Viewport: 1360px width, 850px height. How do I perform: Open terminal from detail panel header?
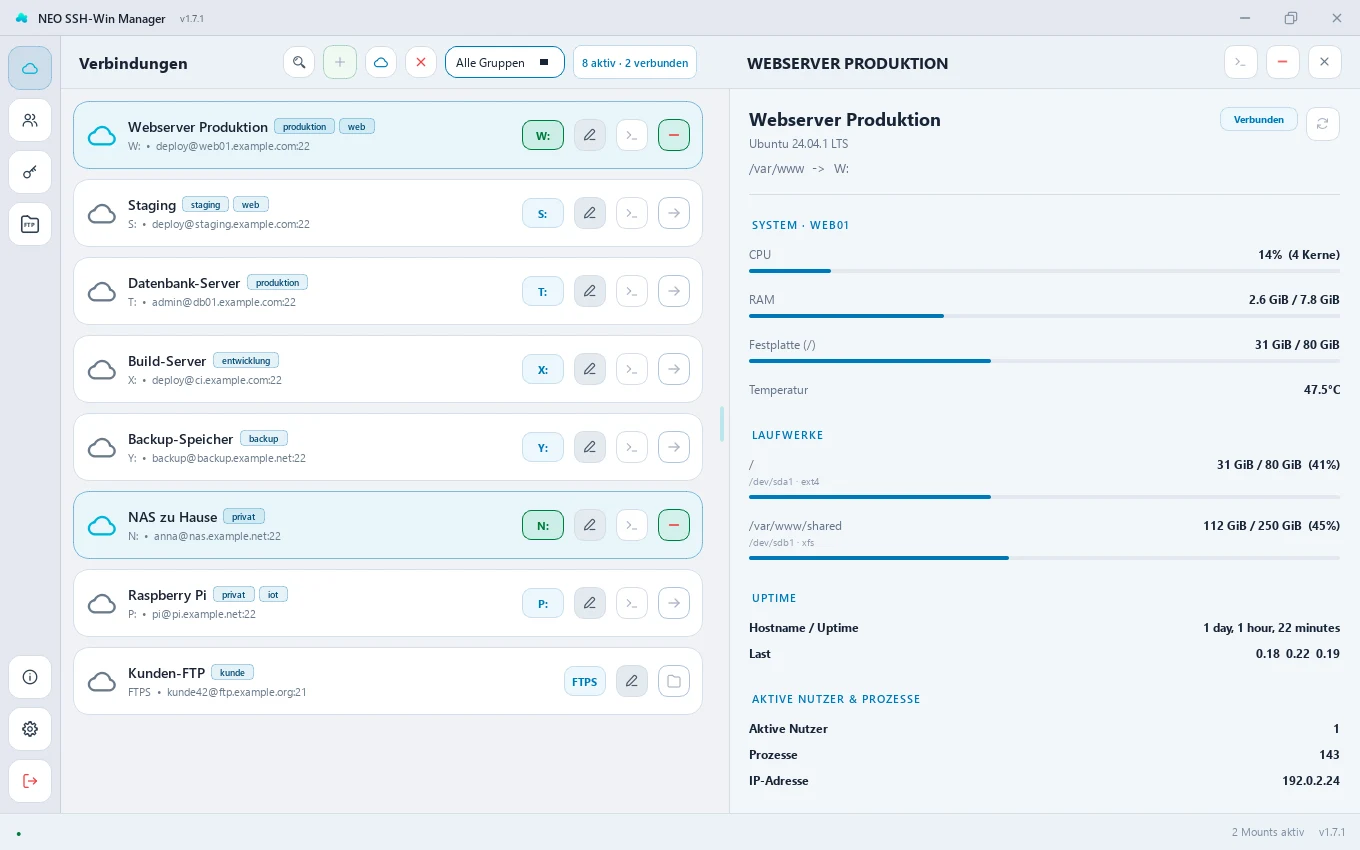click(x=1240, y=62)
